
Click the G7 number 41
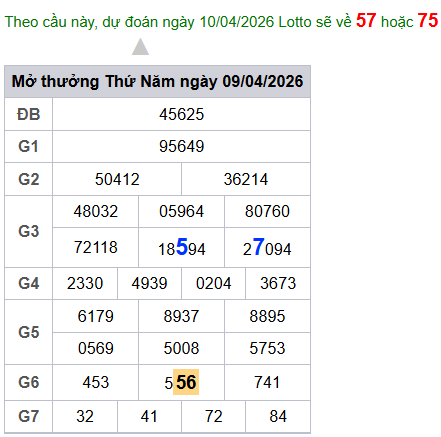[x=149, y=416]
